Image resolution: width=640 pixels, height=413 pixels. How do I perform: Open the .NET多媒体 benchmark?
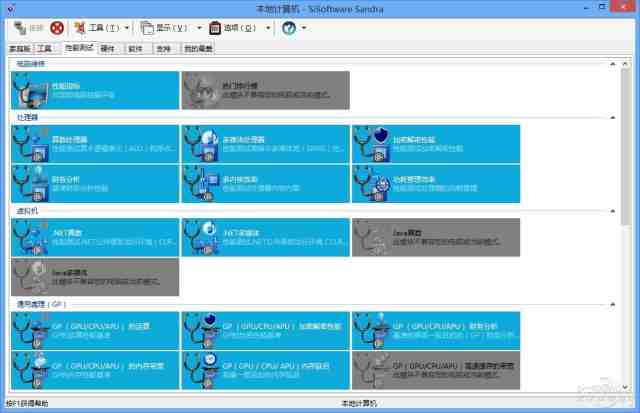point(264,237)
